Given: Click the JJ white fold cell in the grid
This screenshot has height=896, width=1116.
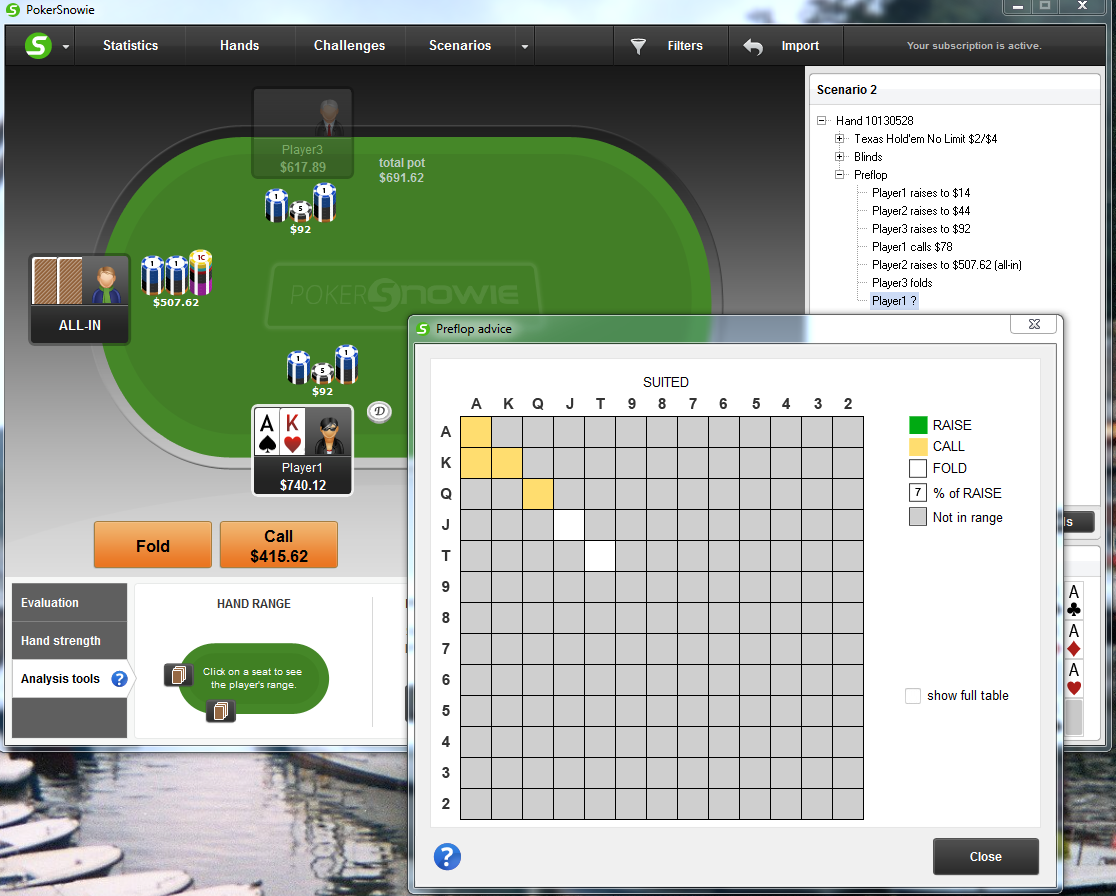Looking at the screenshot, I should point(569,525).
